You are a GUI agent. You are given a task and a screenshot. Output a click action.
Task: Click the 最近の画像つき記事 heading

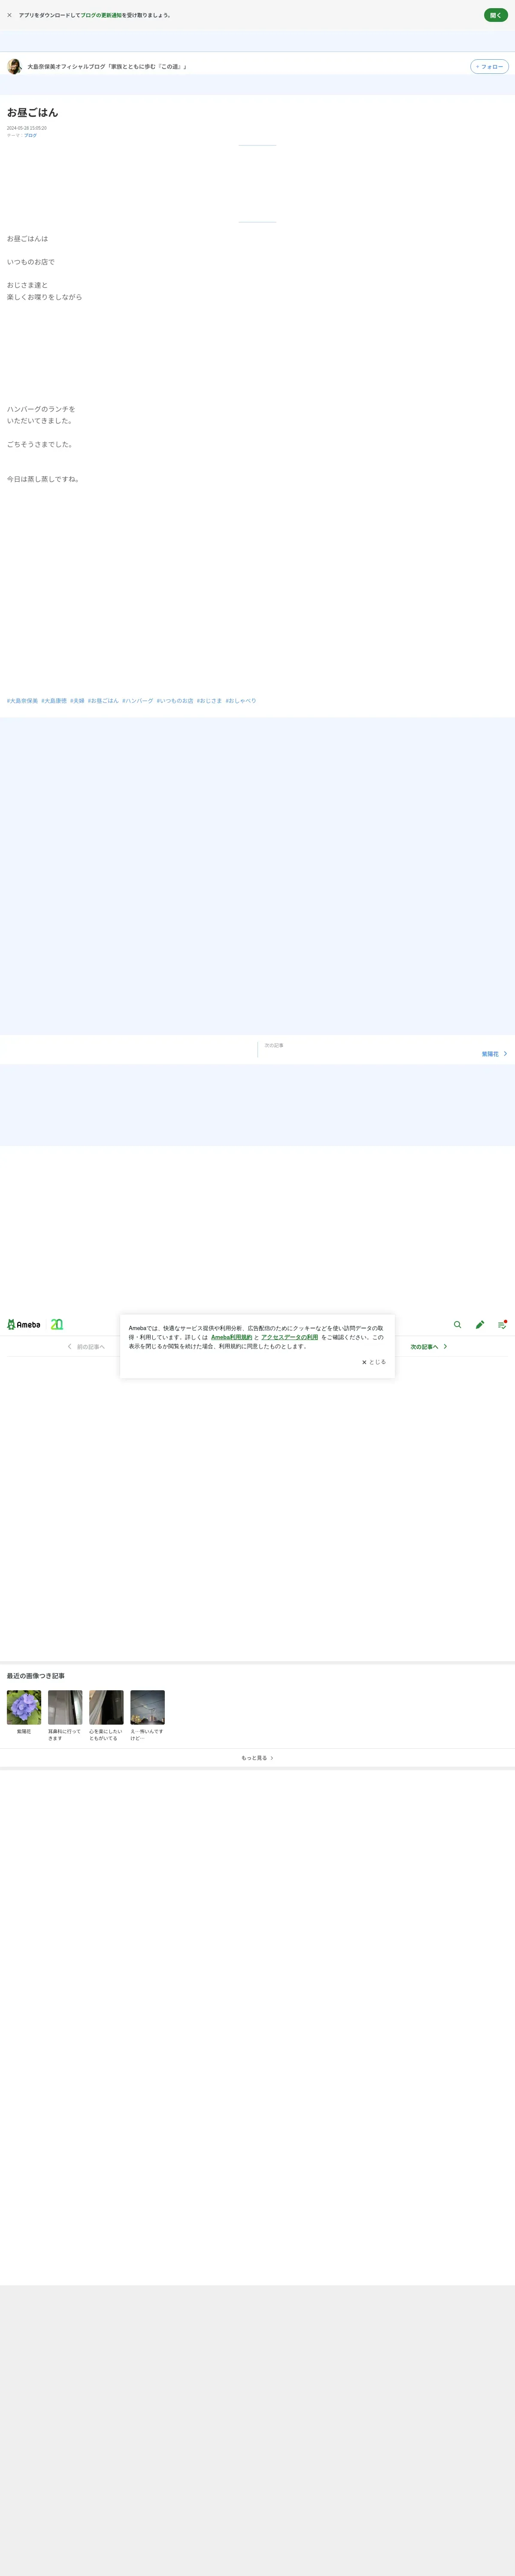pos(36,1676)
